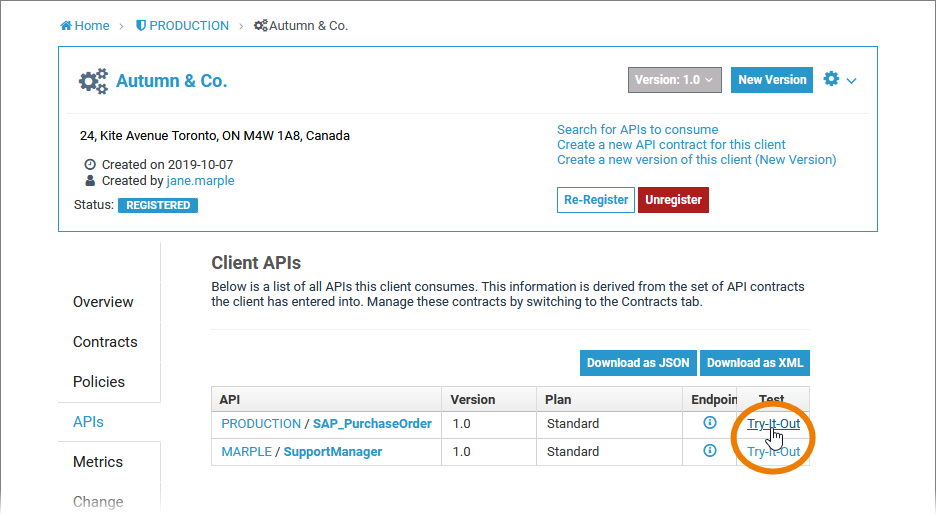
Task: Open the gear settings menu
Action: point(839,79)
